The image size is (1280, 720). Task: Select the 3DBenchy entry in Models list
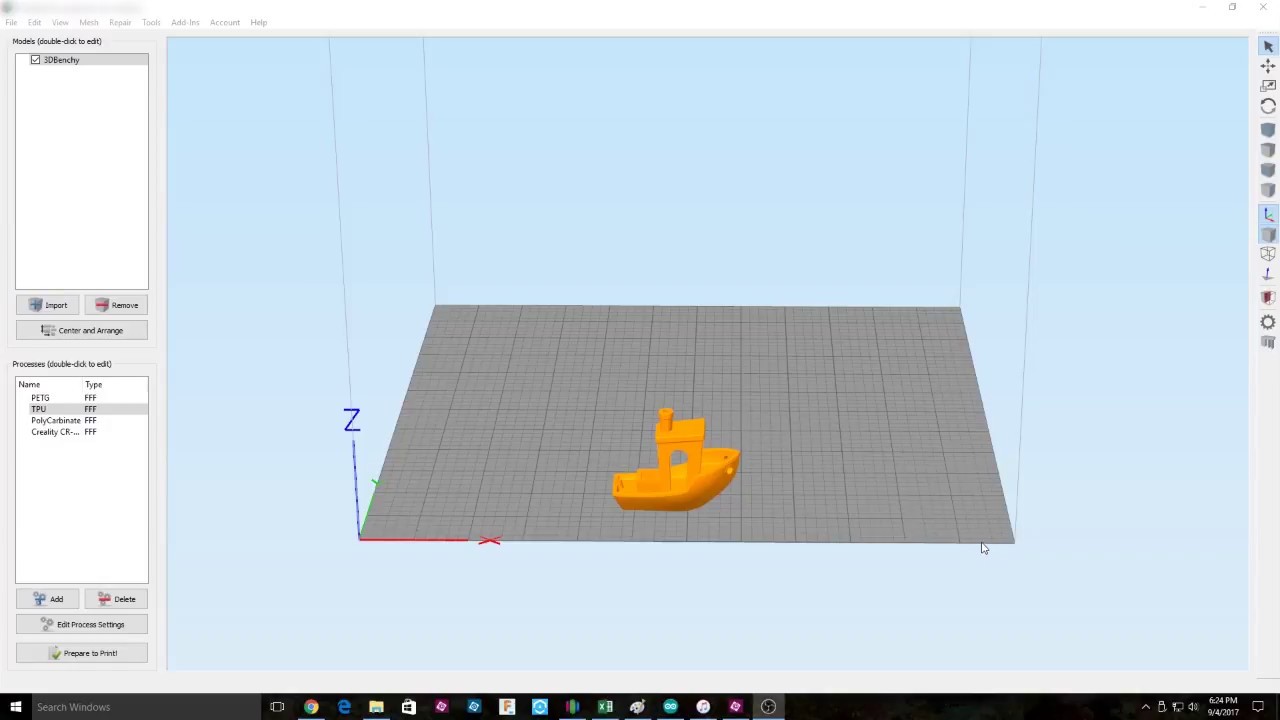click(82, 60)
